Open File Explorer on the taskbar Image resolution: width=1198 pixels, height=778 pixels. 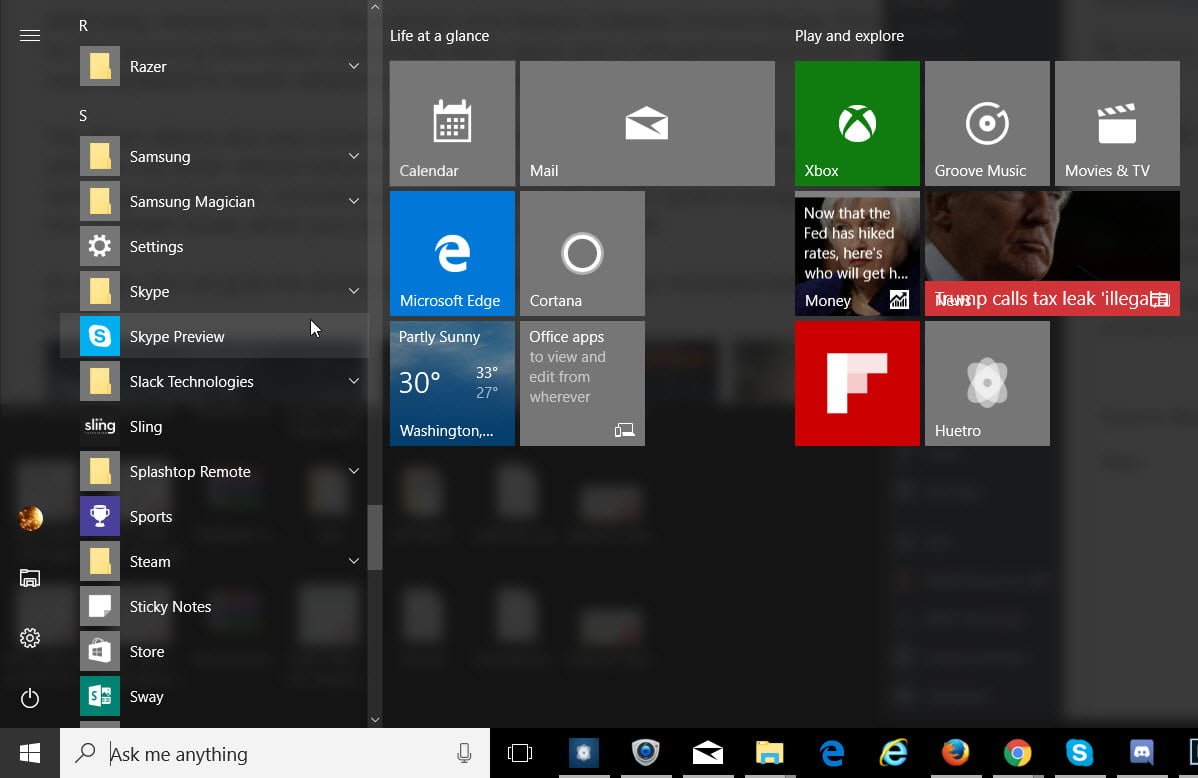tap(769, 754)
